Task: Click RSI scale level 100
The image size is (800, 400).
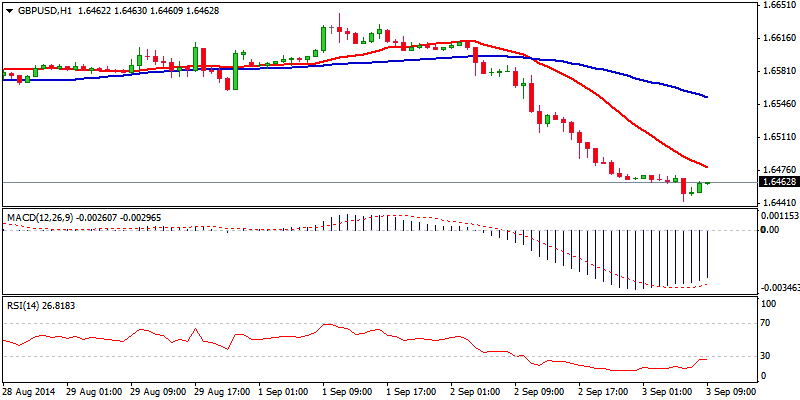Action: (x=769, y=304)
